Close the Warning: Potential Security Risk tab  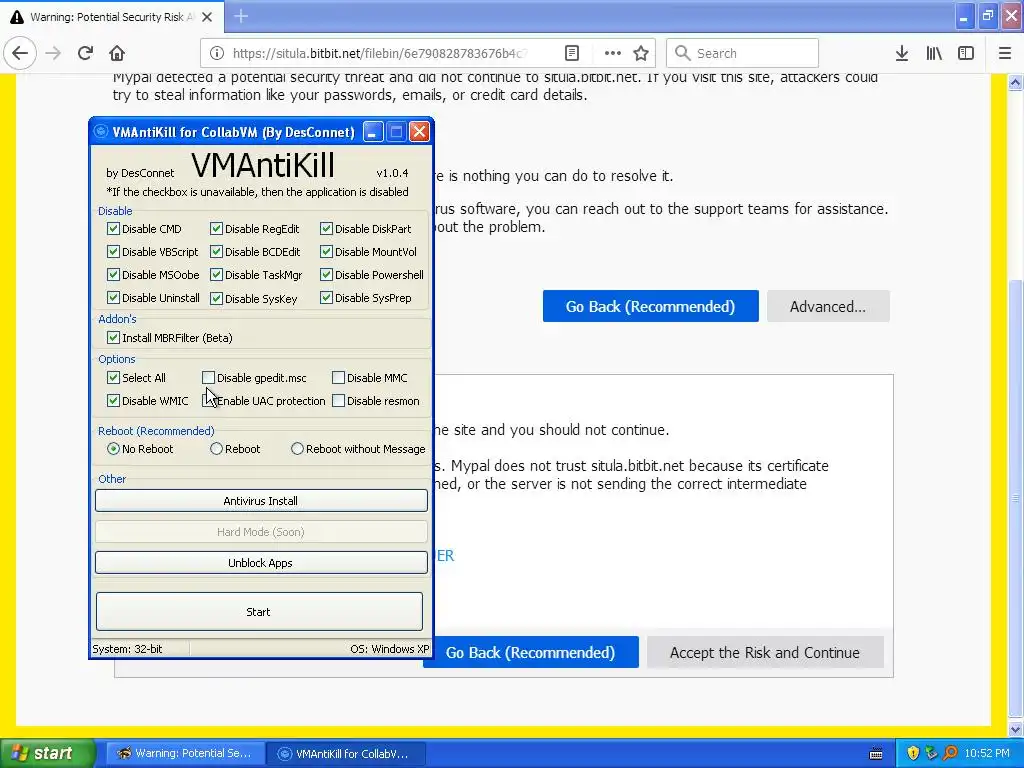pos(207,17)
